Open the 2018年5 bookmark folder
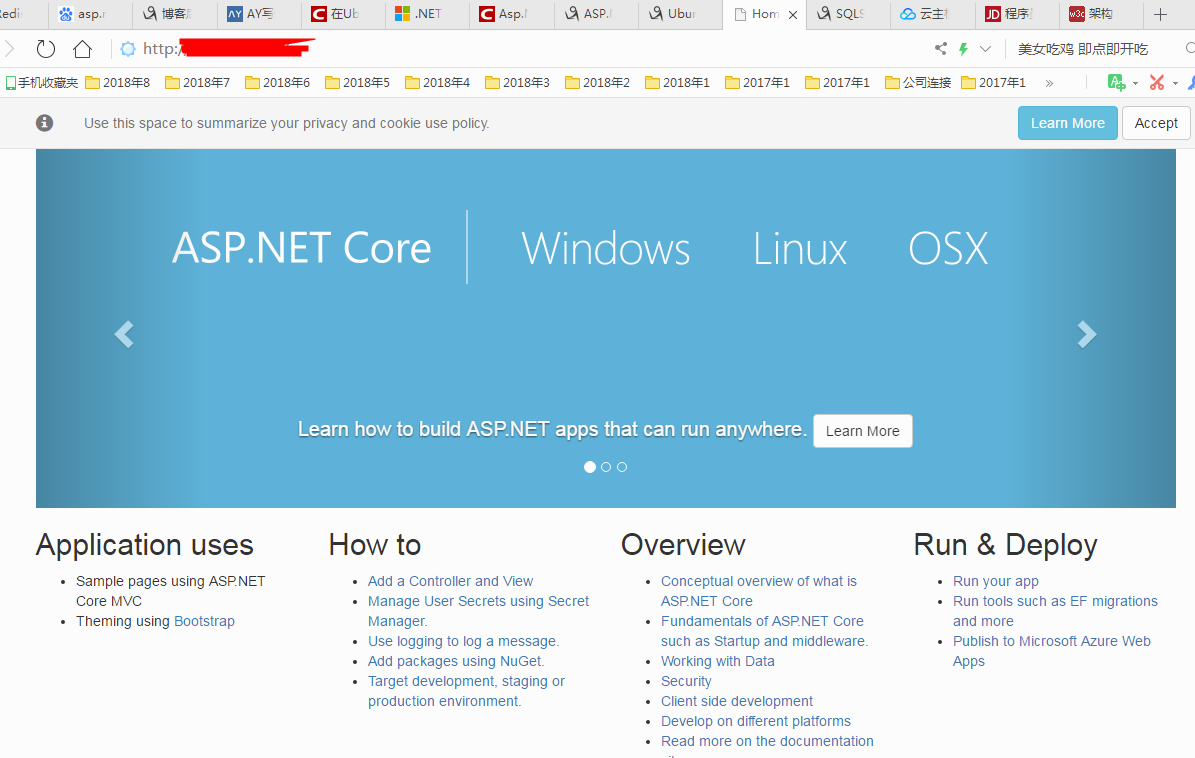The width and height of the screenshot is (1195, 758). tap(357, 82)
